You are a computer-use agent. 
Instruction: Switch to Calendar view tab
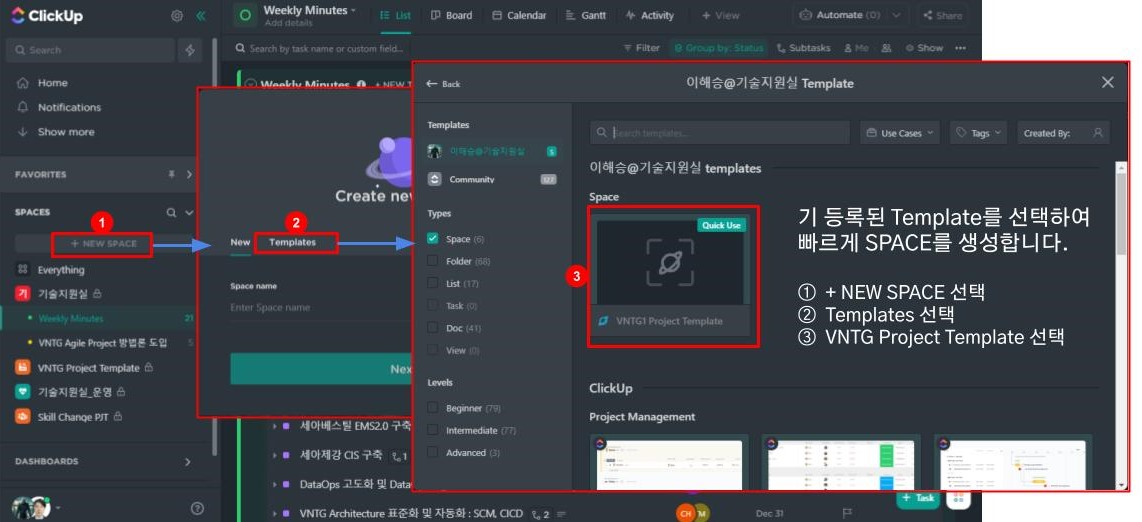519,15
